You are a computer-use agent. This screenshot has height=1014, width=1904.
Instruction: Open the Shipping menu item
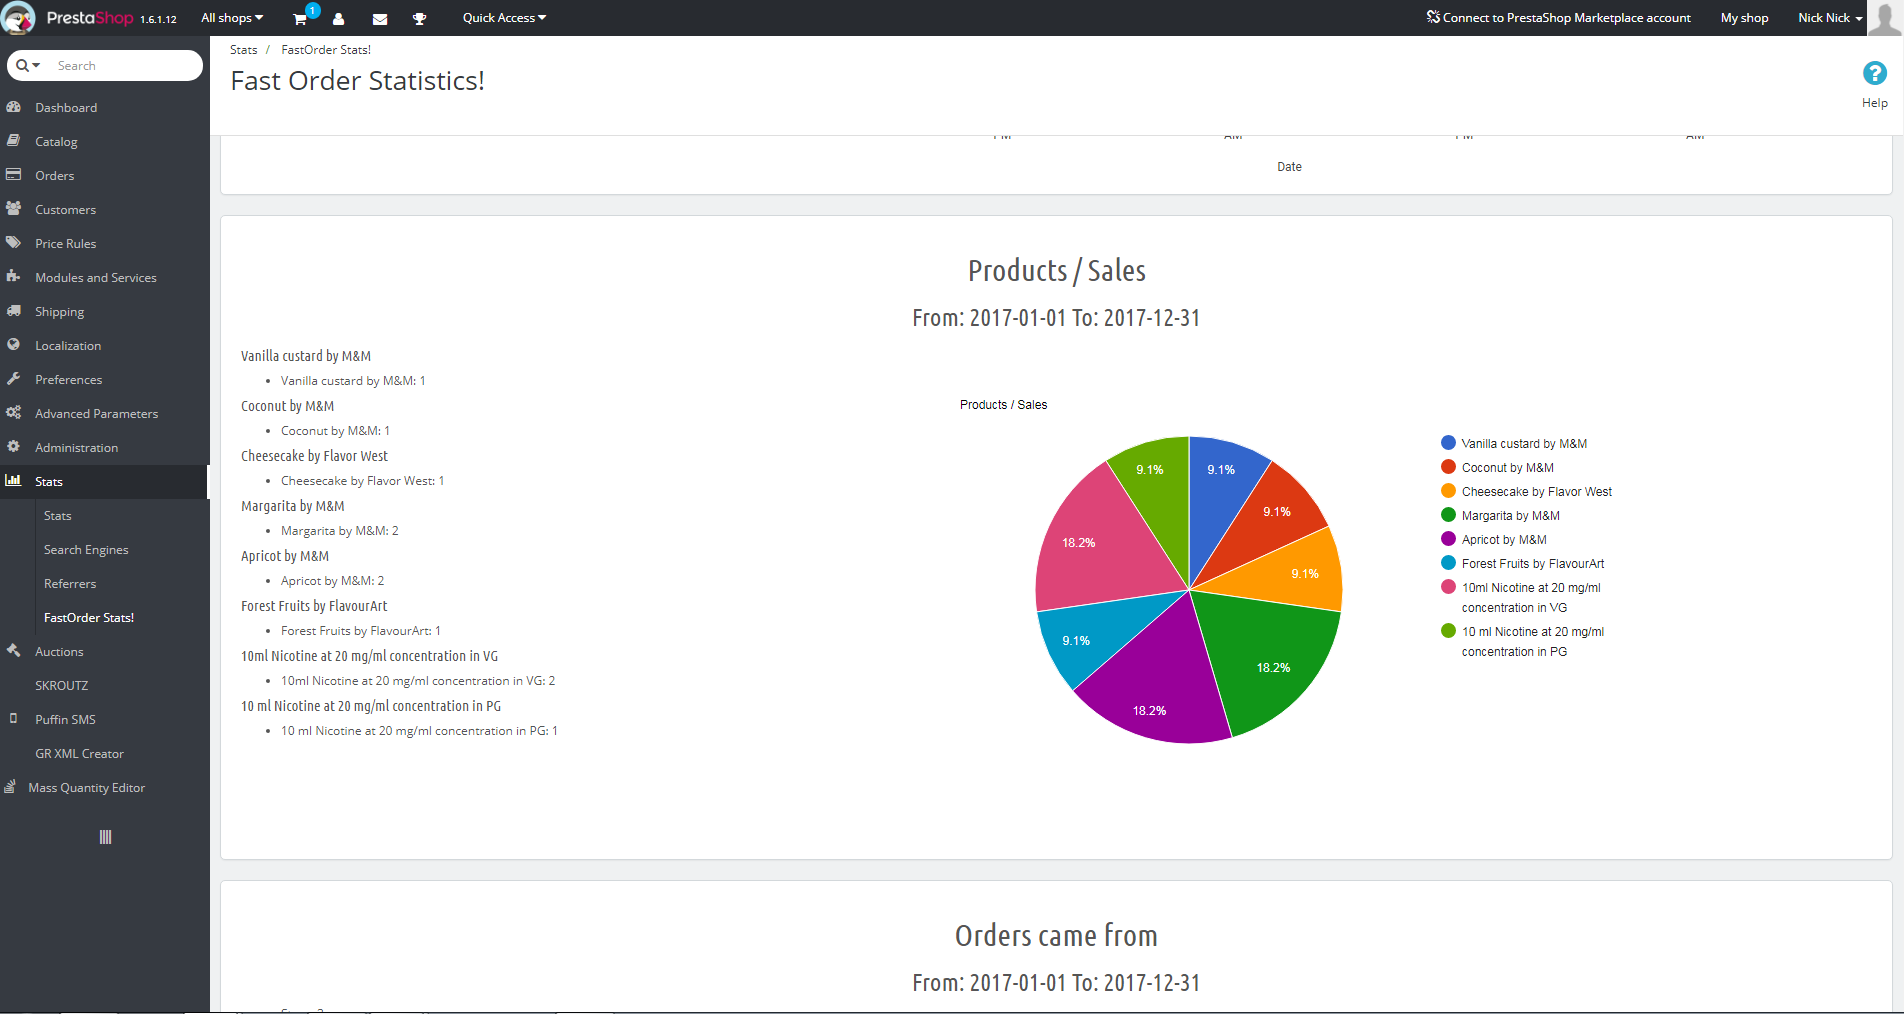pyautogui.click(x=60, y=312)
